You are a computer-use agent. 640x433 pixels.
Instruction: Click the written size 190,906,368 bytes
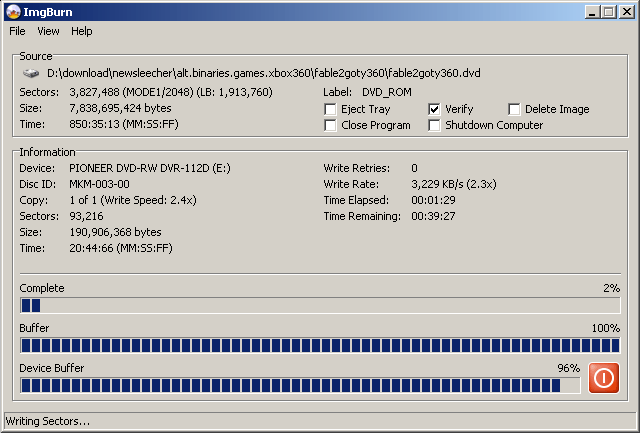point(115,232)
